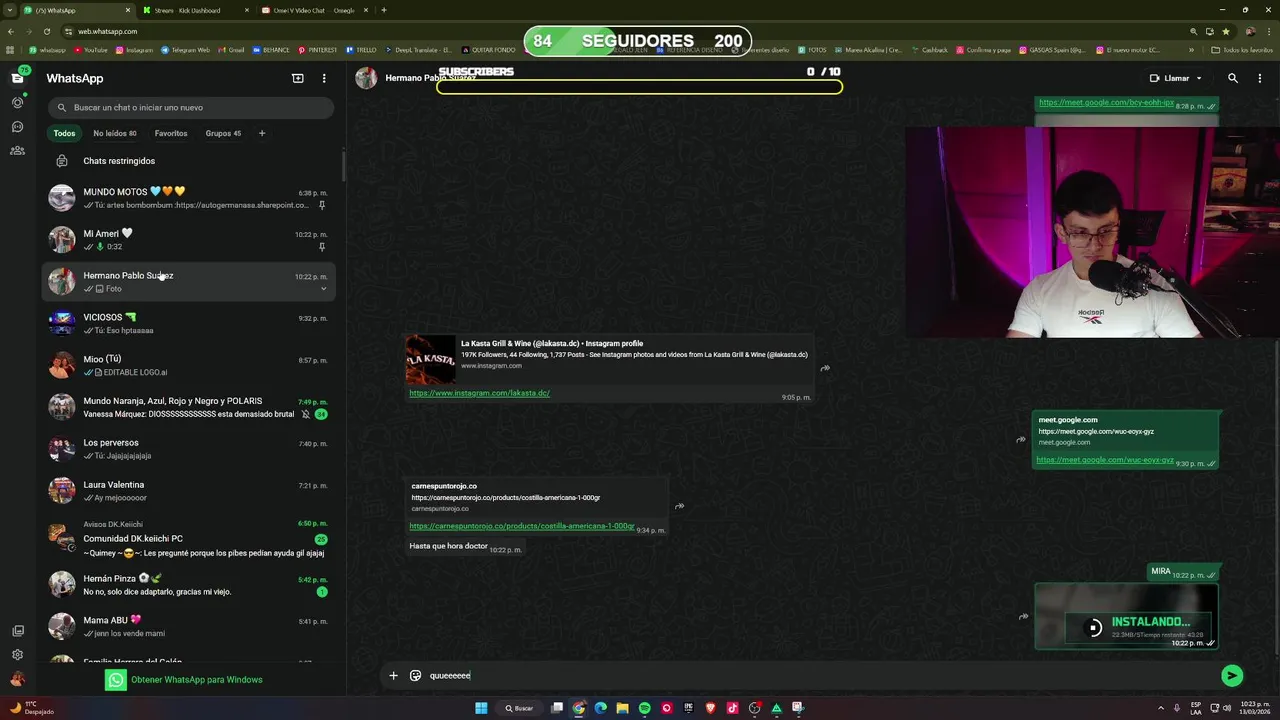Click Chrome reload page button
The height and width of the screenshot is (720, 1280).
click(x=46, y=31)
